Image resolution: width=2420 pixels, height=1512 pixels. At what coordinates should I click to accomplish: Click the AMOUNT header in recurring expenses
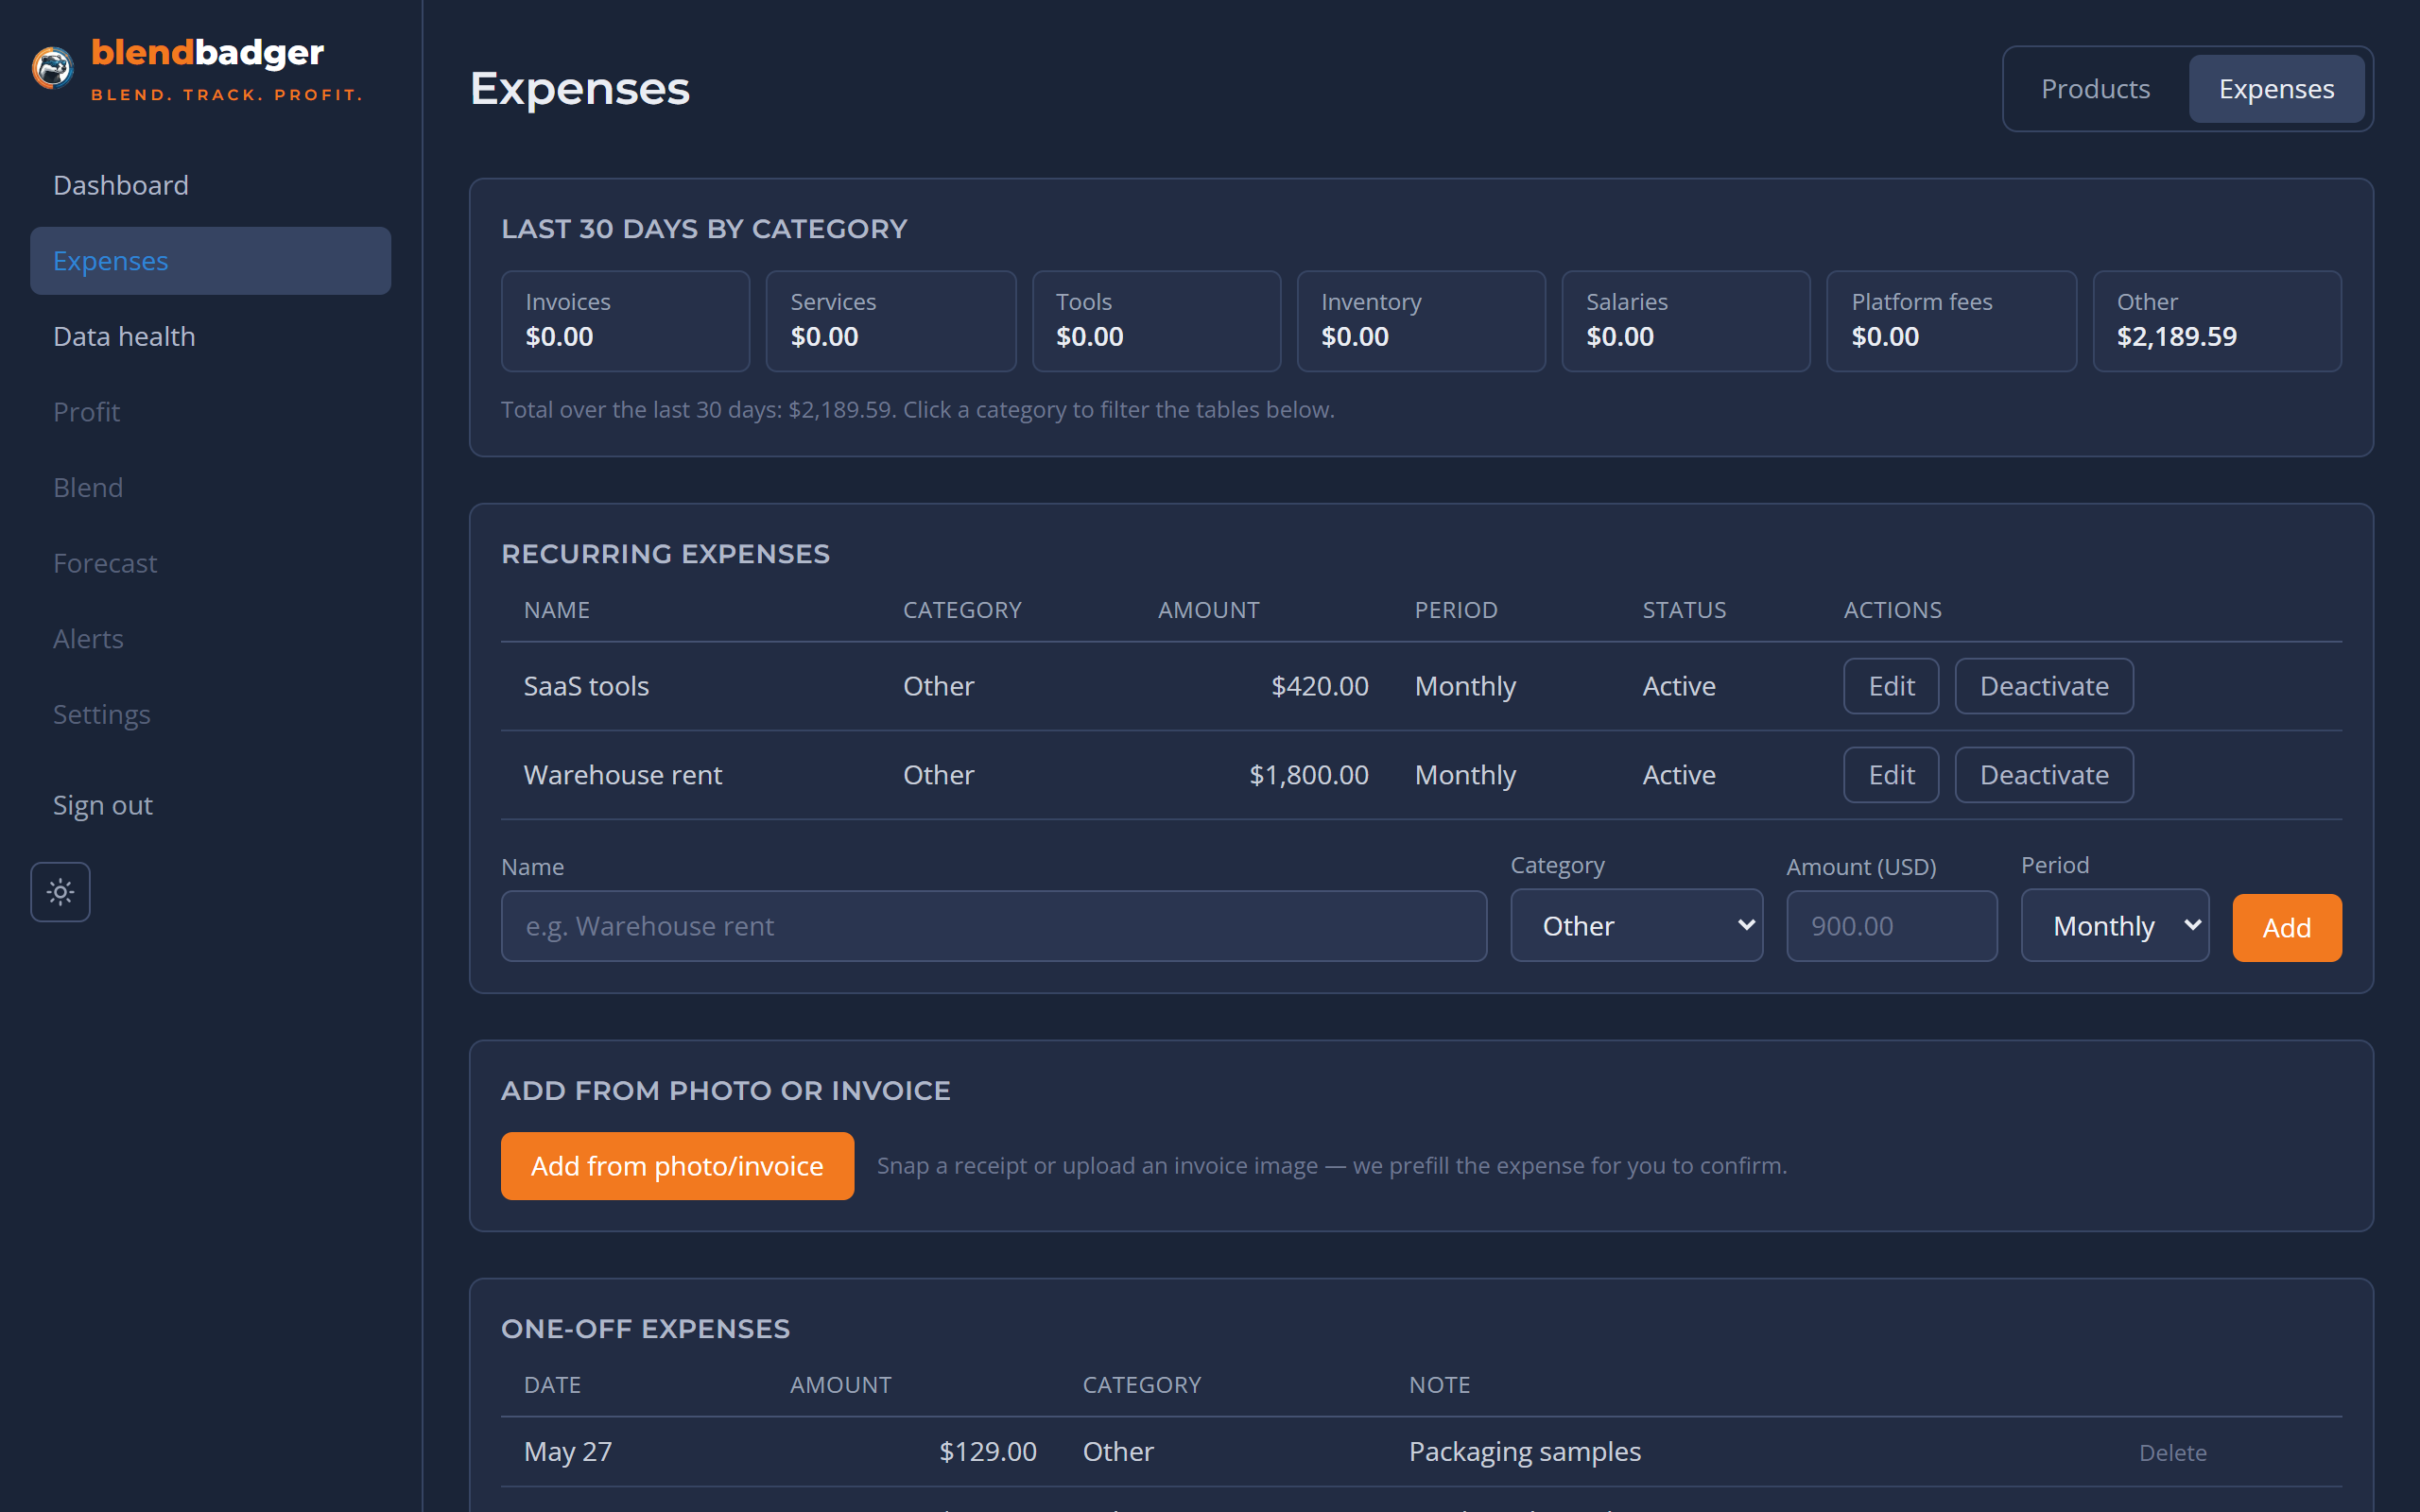pyautogui.click(x=1208, y=610)
